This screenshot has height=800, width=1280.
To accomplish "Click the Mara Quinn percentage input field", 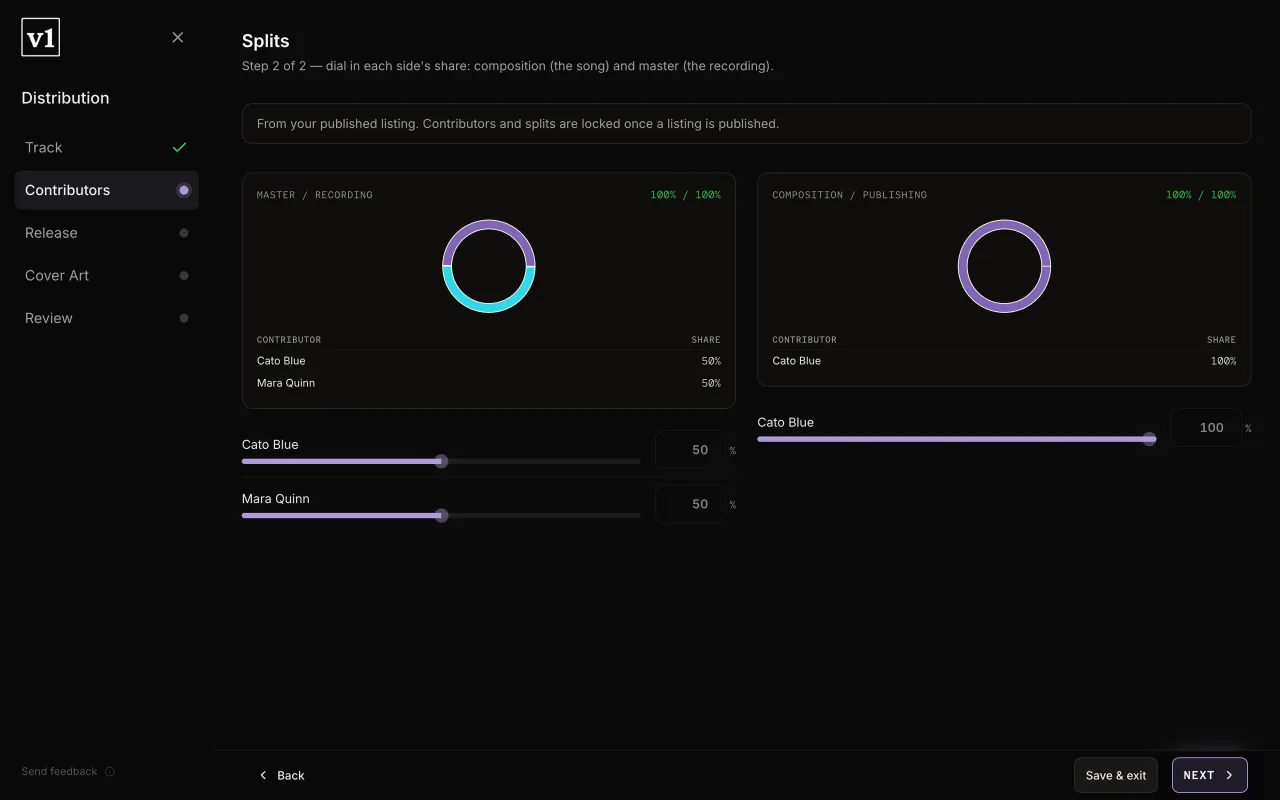I will (x=691, y=504).
